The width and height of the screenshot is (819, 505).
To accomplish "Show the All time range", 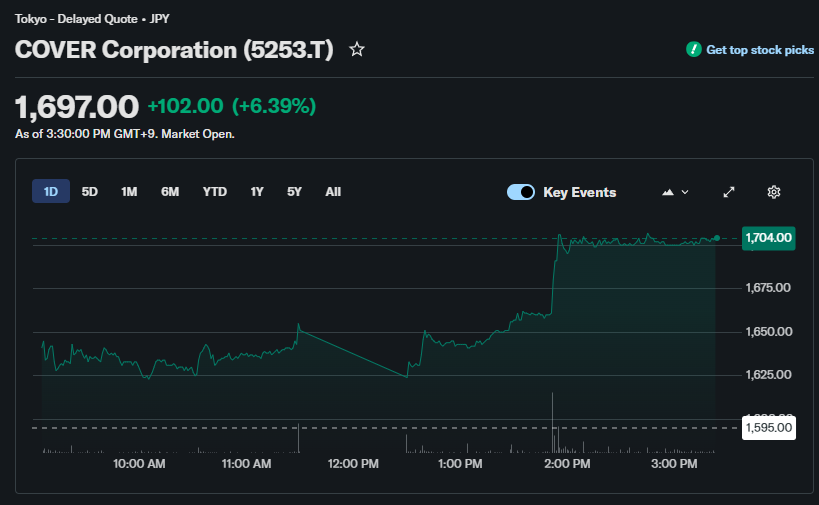I will (333, 192).
